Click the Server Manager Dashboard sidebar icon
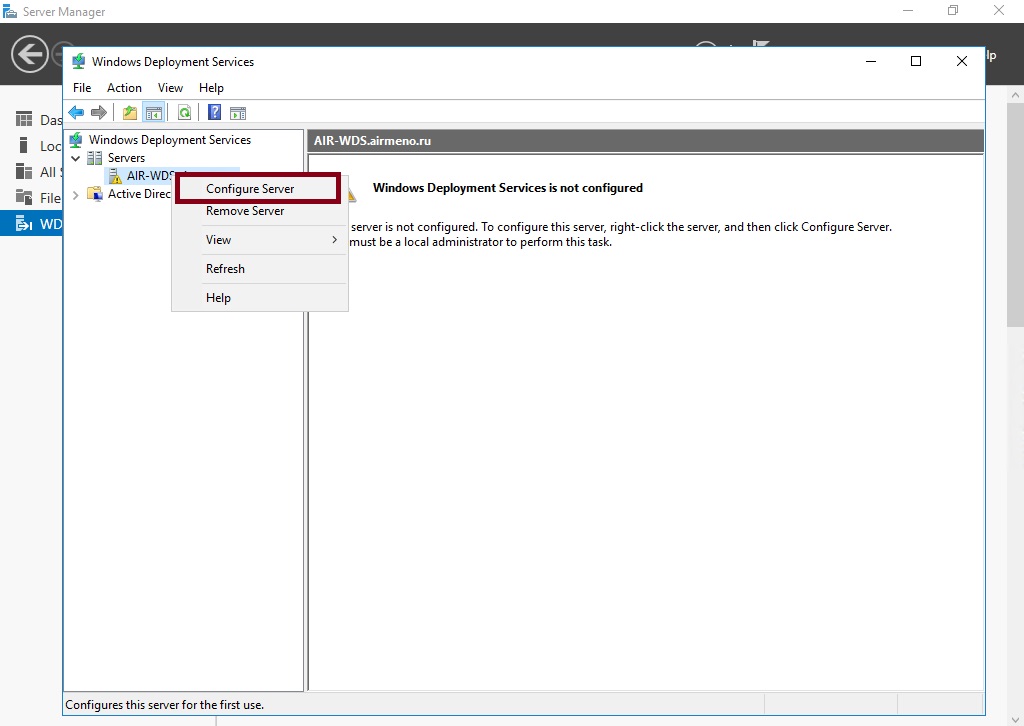The image size is (1024, 726). [x=24, y=120]
